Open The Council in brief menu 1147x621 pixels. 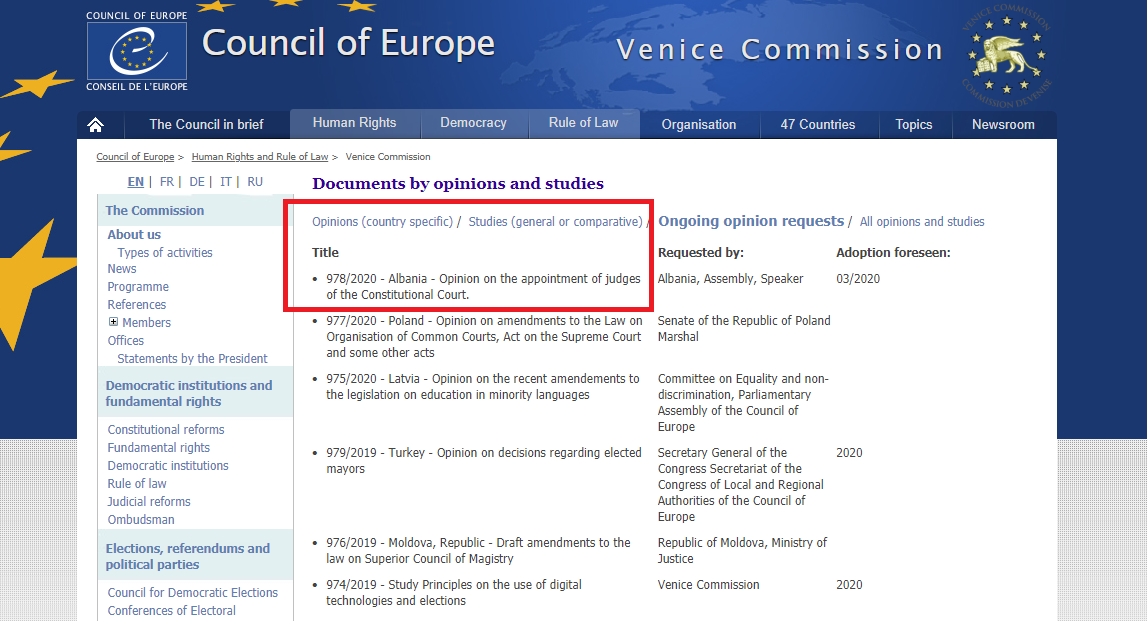coord(206,124)
